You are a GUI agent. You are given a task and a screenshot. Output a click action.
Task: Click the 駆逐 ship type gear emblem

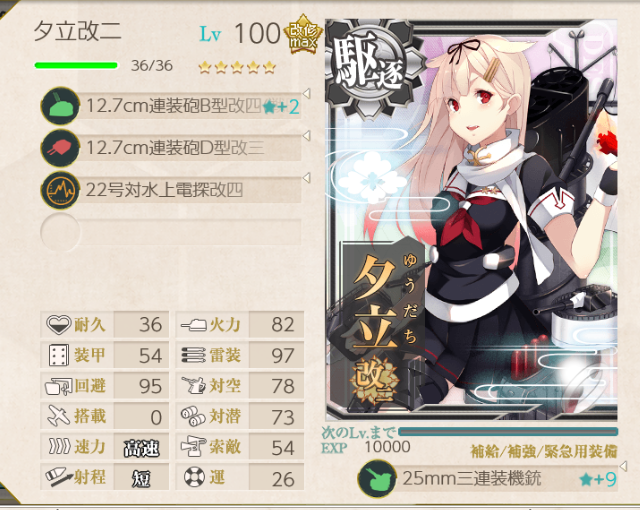pos(369,67)
